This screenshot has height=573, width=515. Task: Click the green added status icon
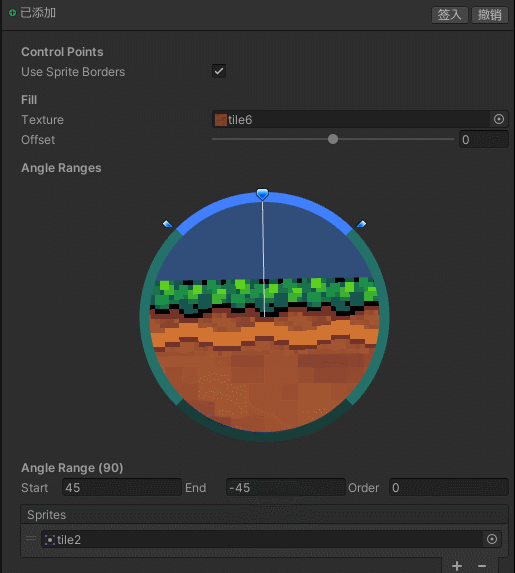[12, 13]
